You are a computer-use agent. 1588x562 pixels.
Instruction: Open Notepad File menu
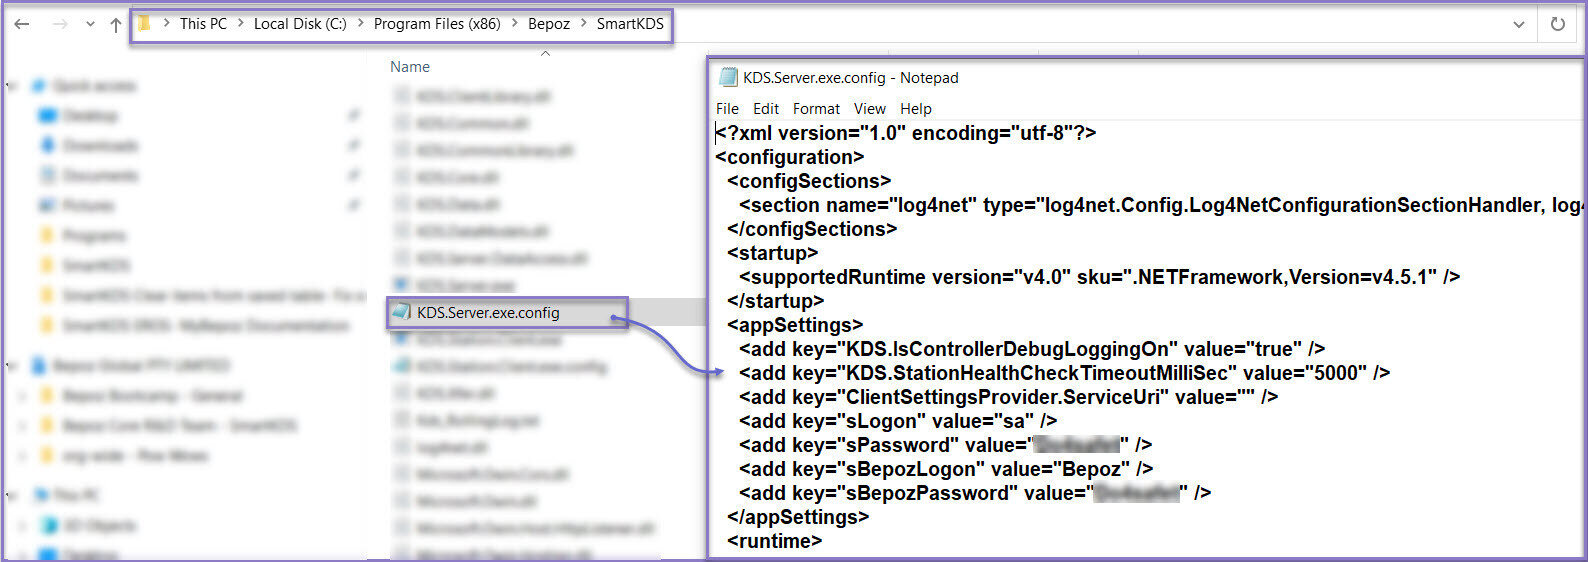(727, 109)
